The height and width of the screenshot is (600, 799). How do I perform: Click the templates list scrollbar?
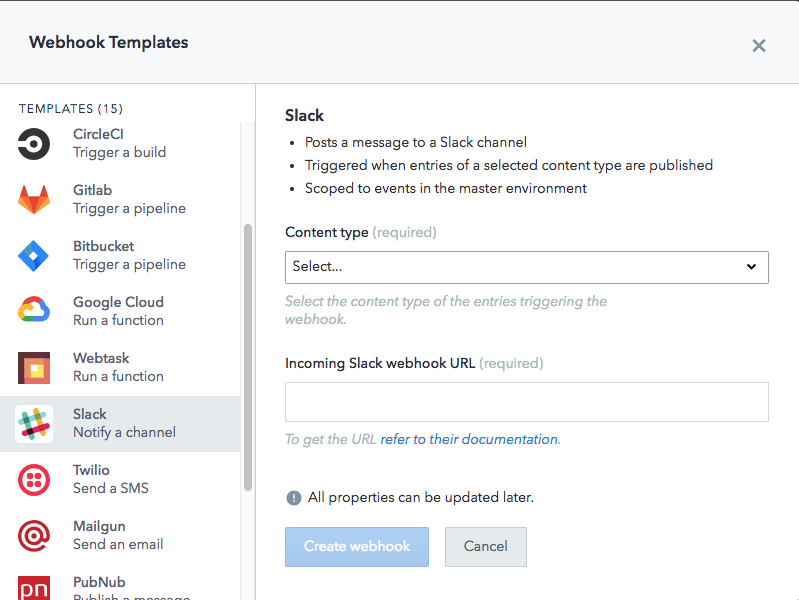248,355
